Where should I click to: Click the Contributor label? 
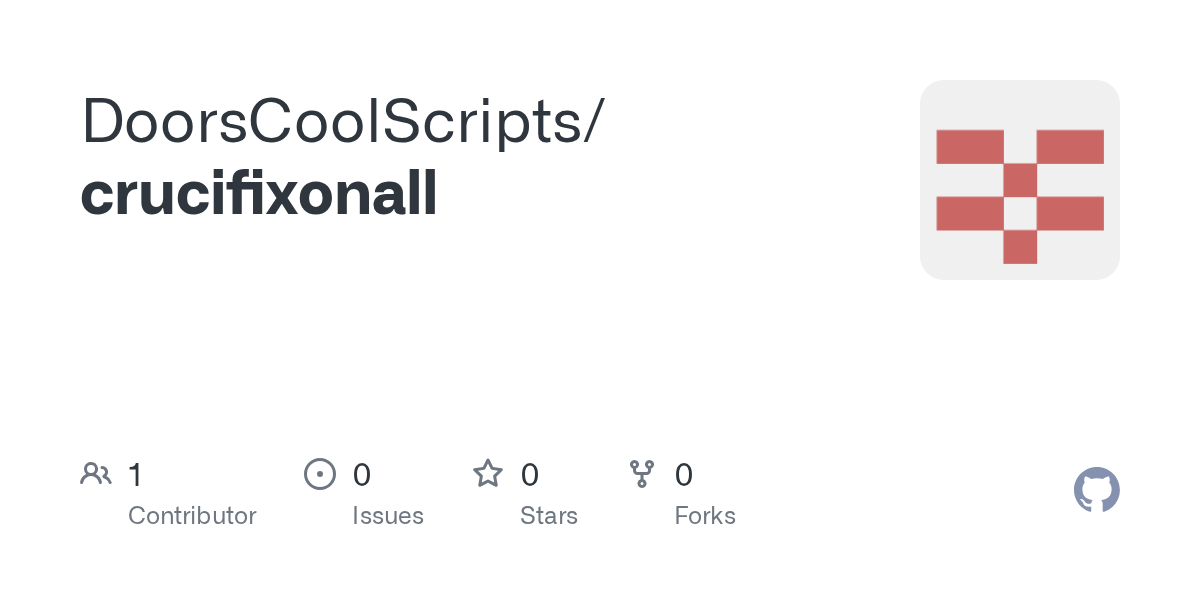pyautogui.click(x=192, y=516)
